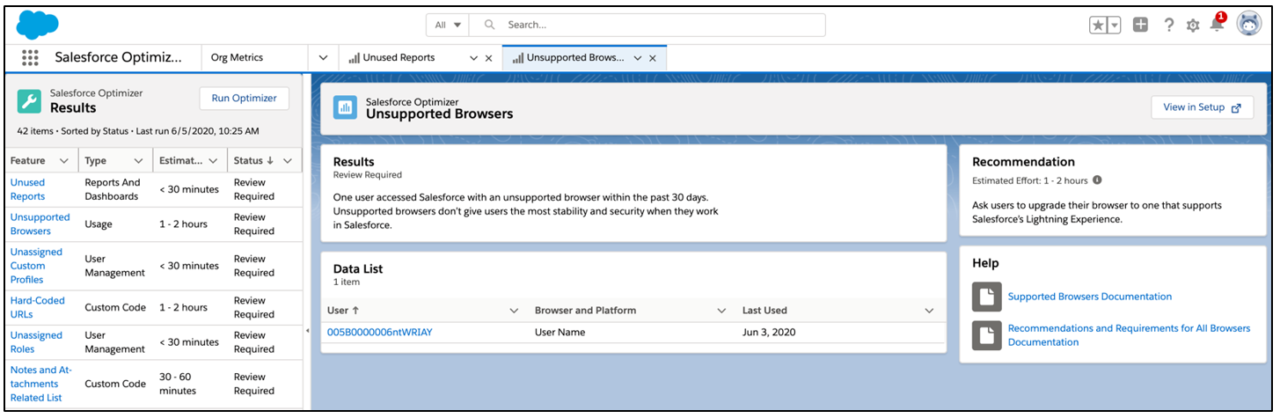Click the View in Setup button
Viewport: 1280px width, 418px height.
[1202, 108]
